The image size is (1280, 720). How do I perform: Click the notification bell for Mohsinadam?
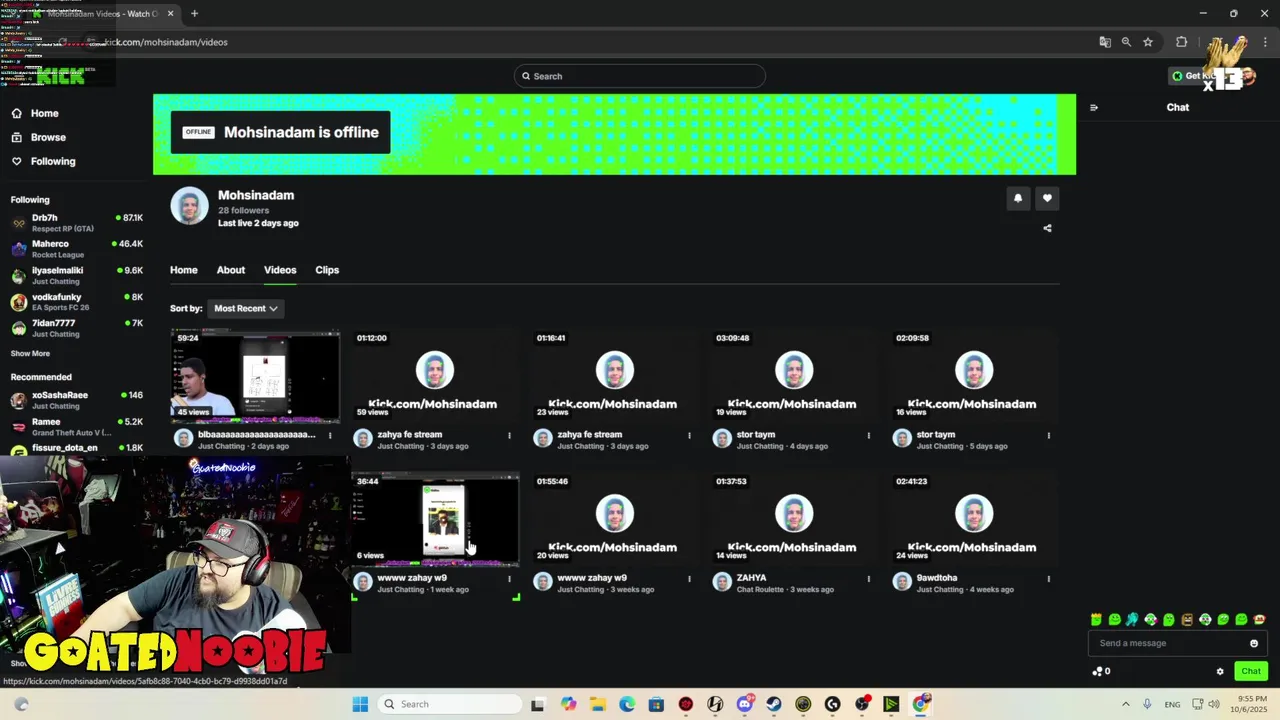click(x=1018, y=198)
